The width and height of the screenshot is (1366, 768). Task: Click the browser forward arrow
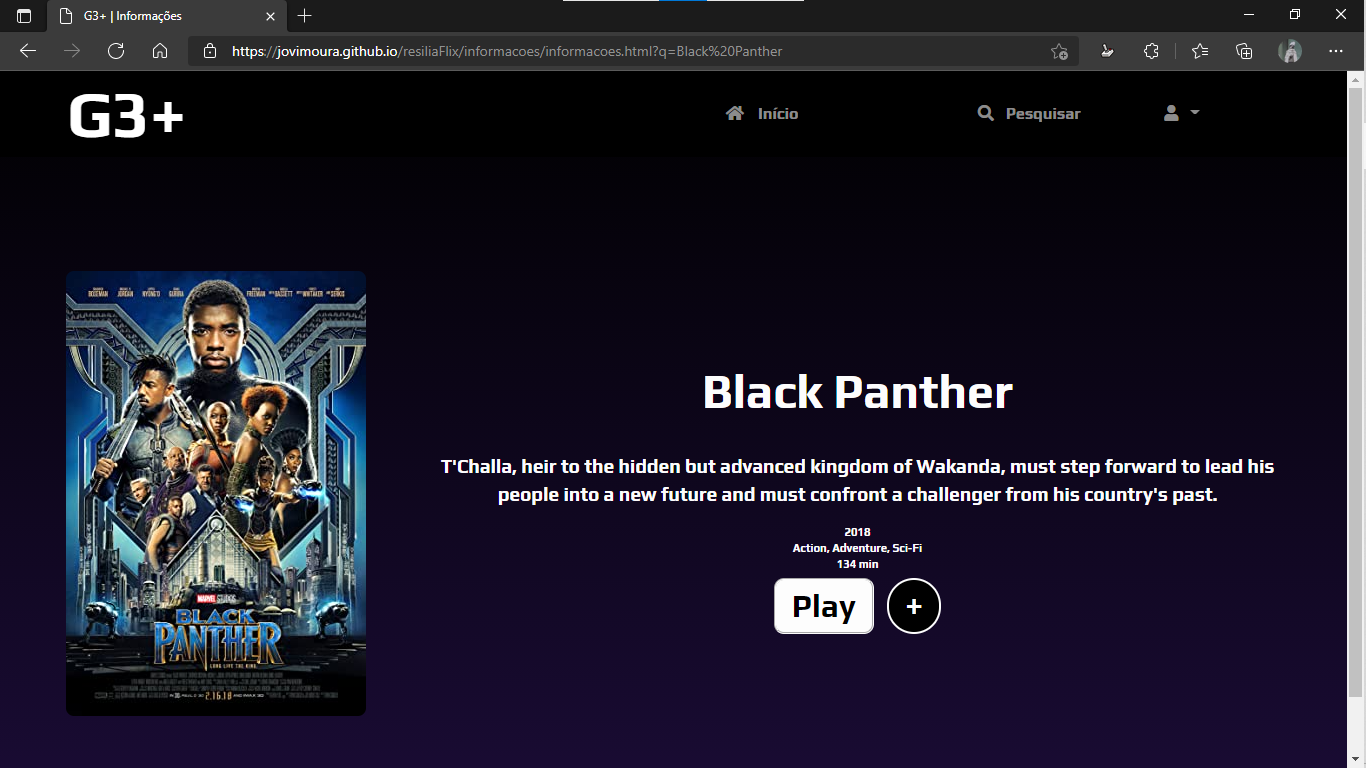coord(72,51)
